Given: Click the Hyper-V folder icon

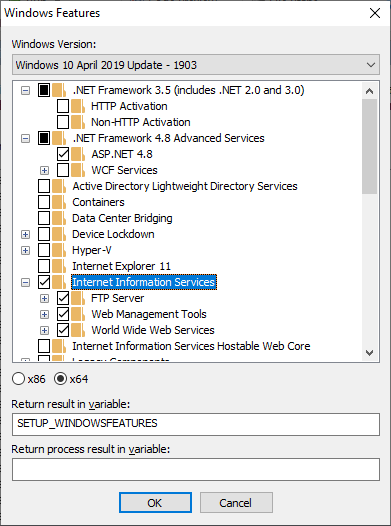Looking at the screenshot, I should click(x=59, y=250).
